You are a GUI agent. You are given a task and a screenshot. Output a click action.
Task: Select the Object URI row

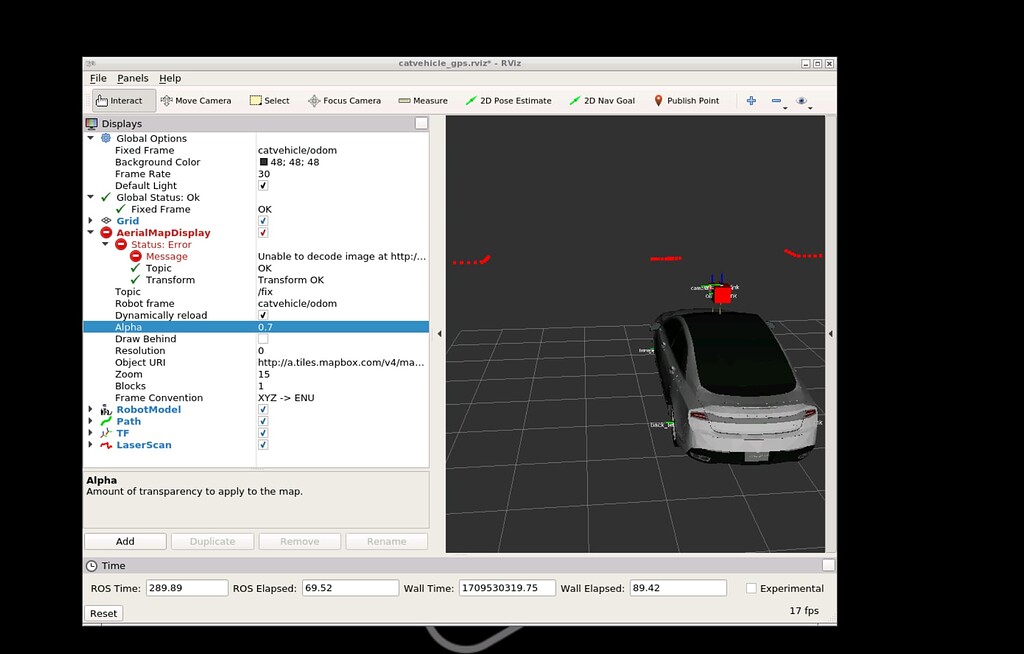[256, 363]
